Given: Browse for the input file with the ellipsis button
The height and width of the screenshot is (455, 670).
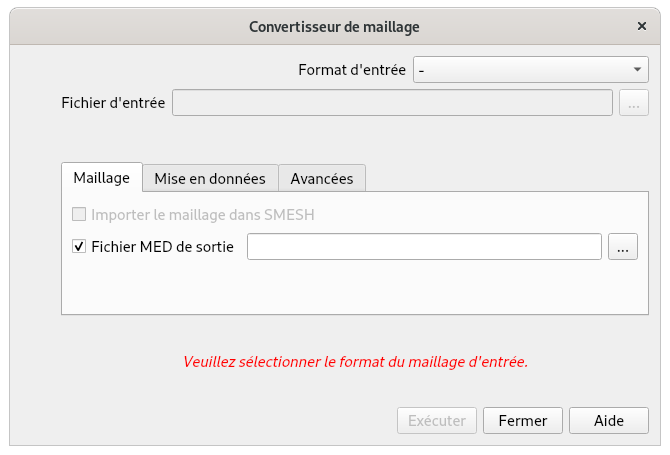Looking at the screenshot, I should pos(633,102).
